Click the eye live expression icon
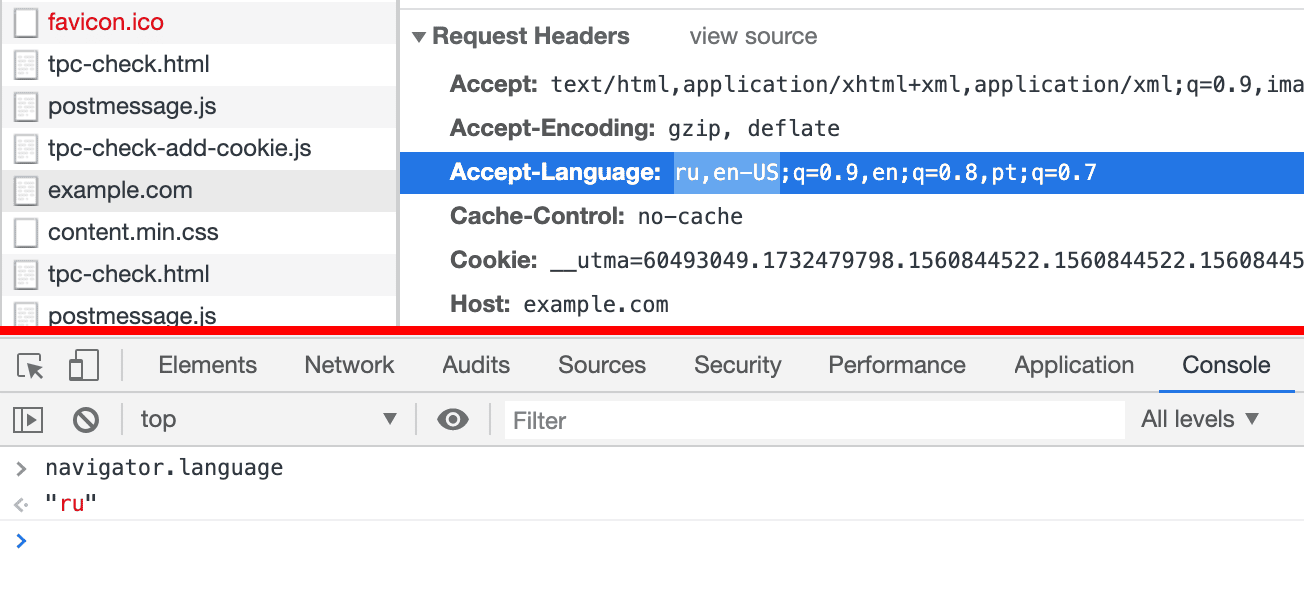1304x607 pixels. click(453, 420)
